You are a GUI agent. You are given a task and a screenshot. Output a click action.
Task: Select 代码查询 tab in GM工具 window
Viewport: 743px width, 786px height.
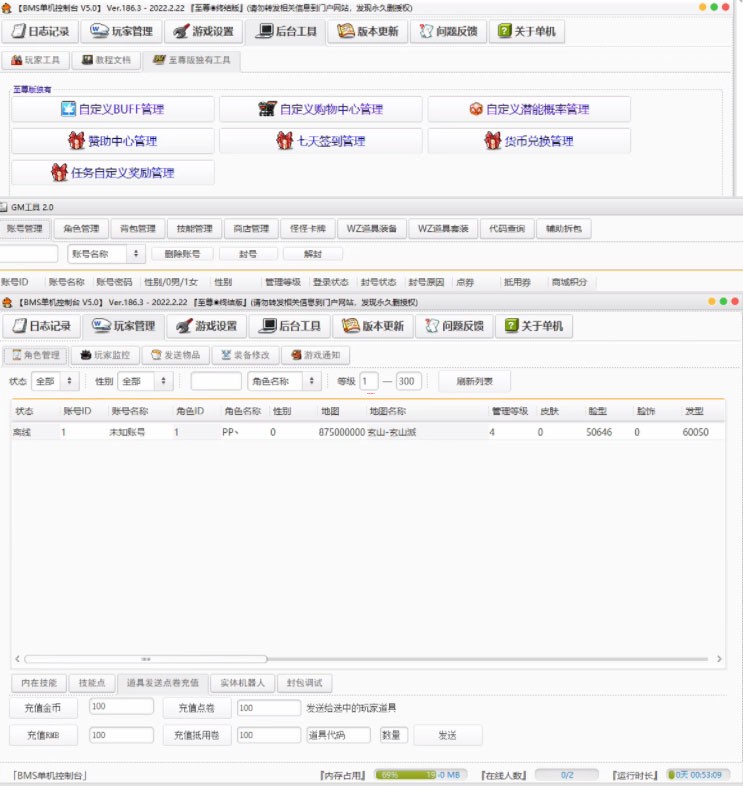[x=507, y=229]
